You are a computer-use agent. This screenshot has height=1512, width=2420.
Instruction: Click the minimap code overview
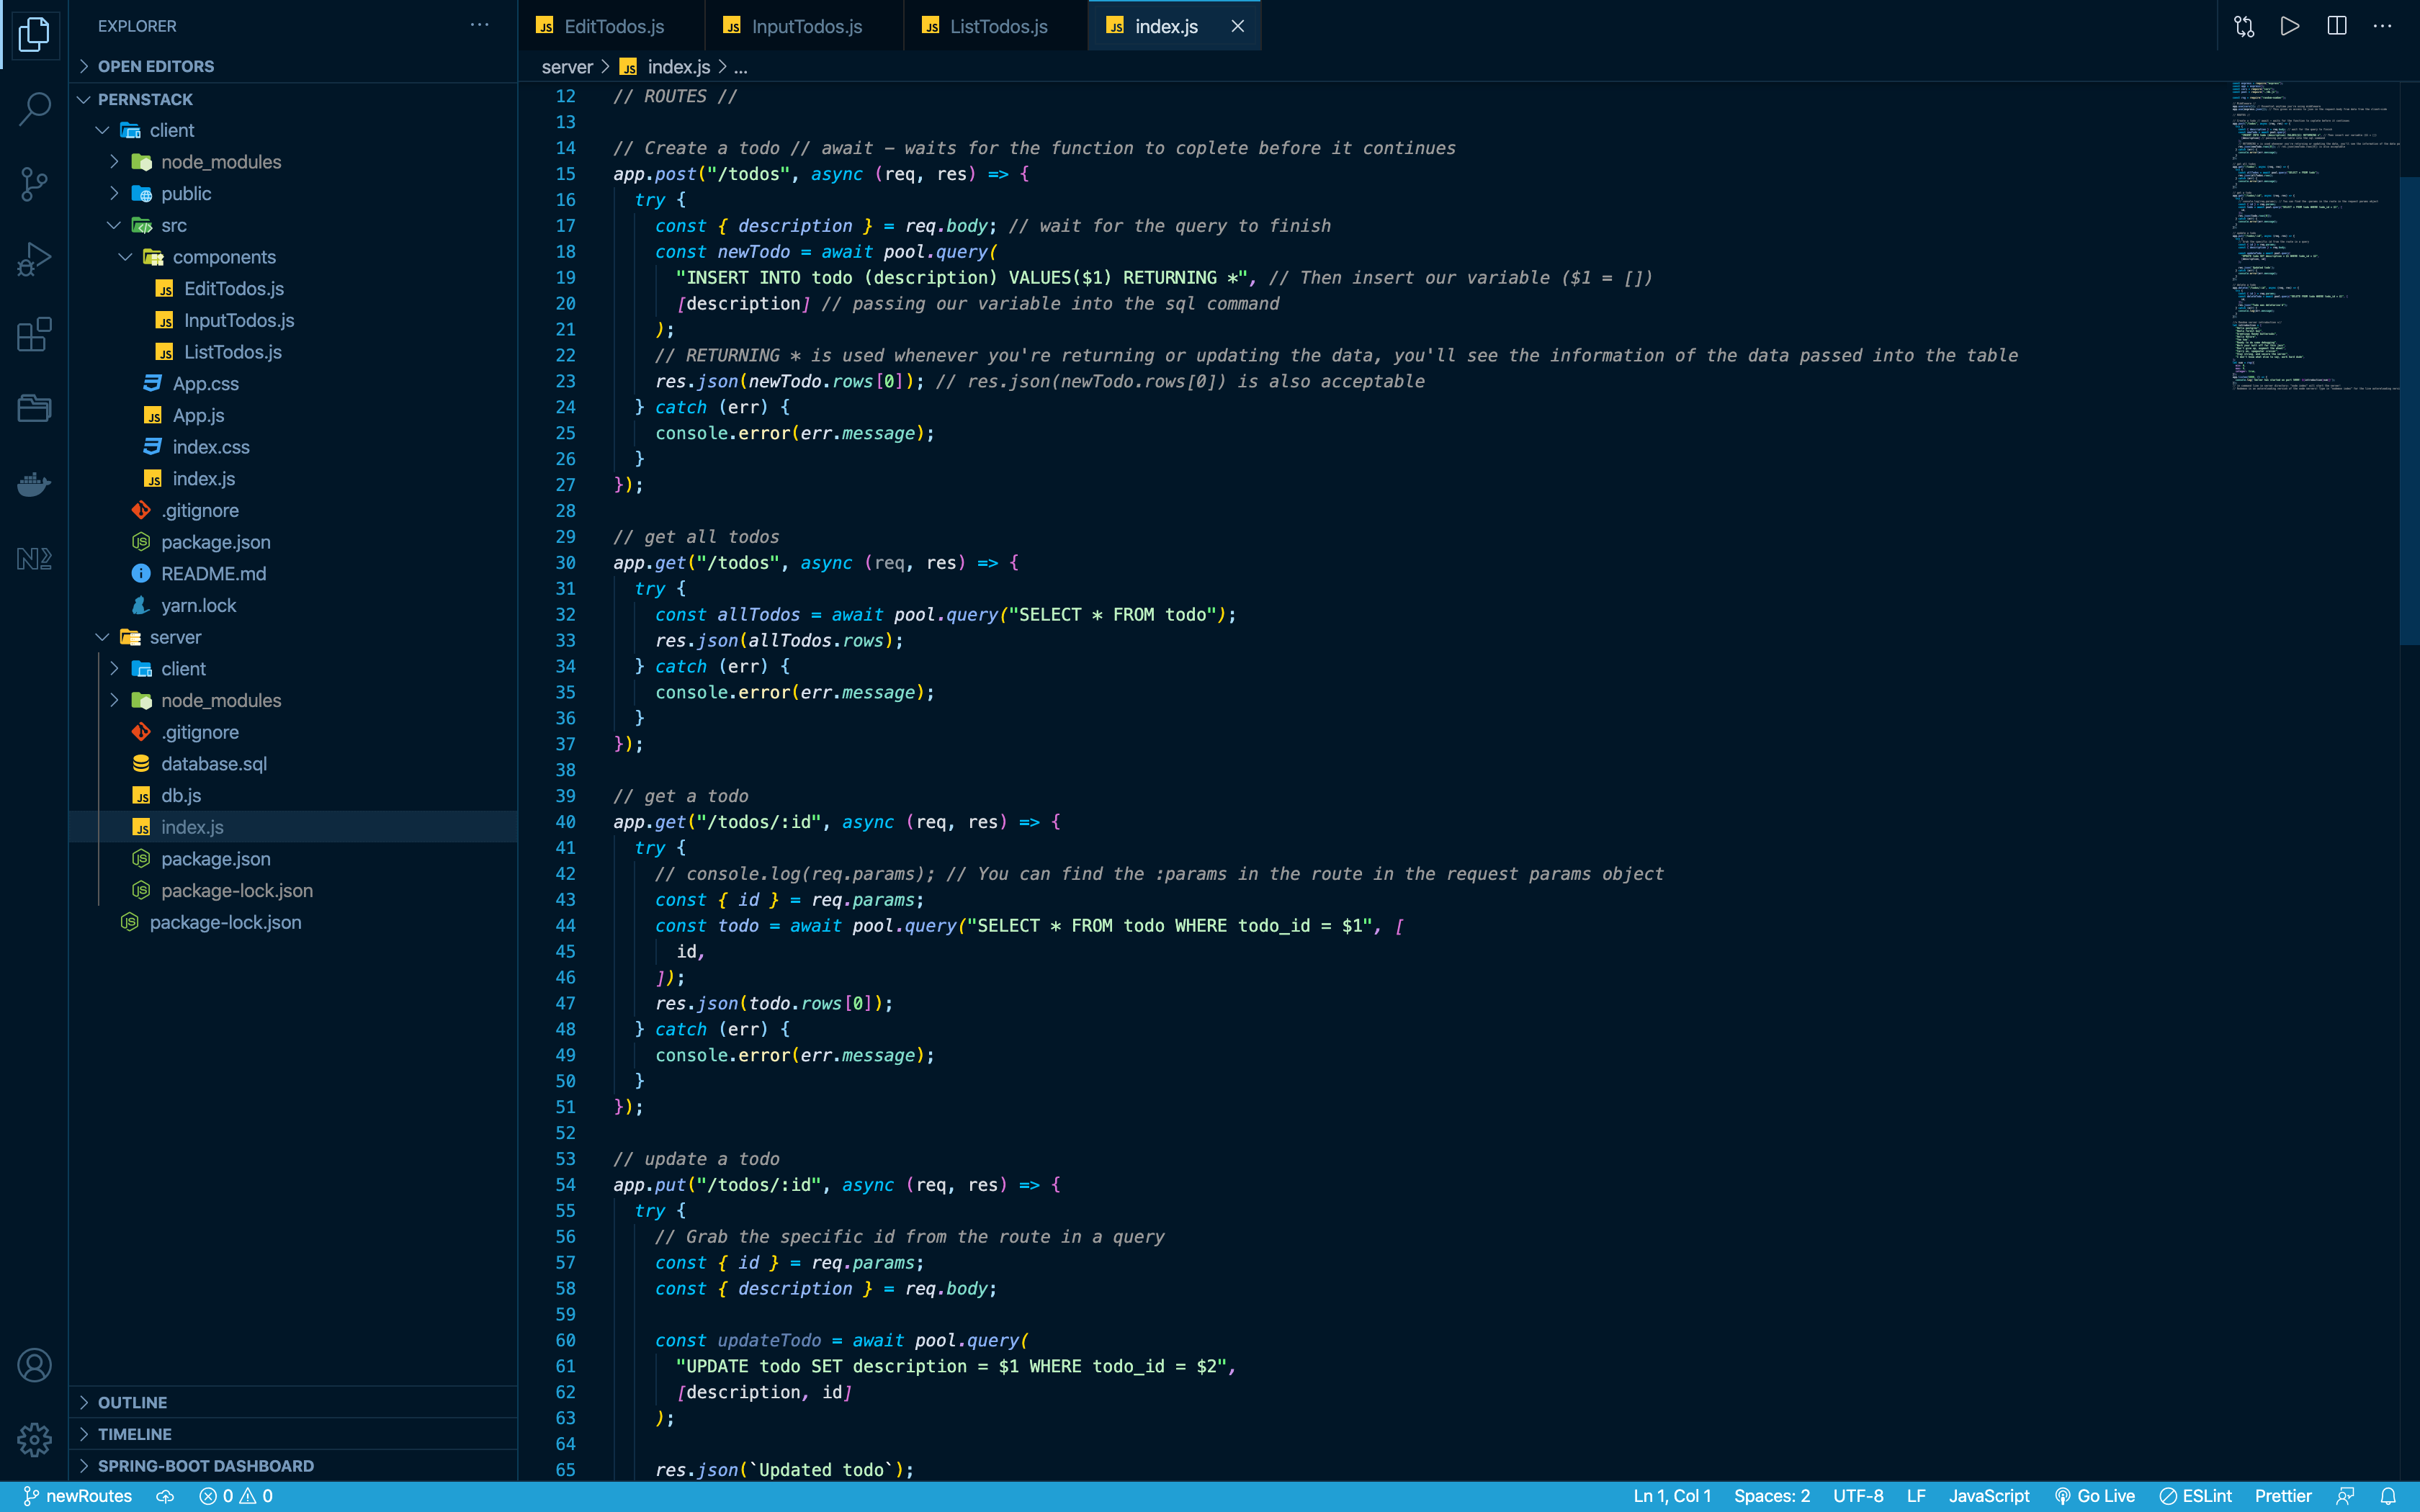pos(2314,236)
